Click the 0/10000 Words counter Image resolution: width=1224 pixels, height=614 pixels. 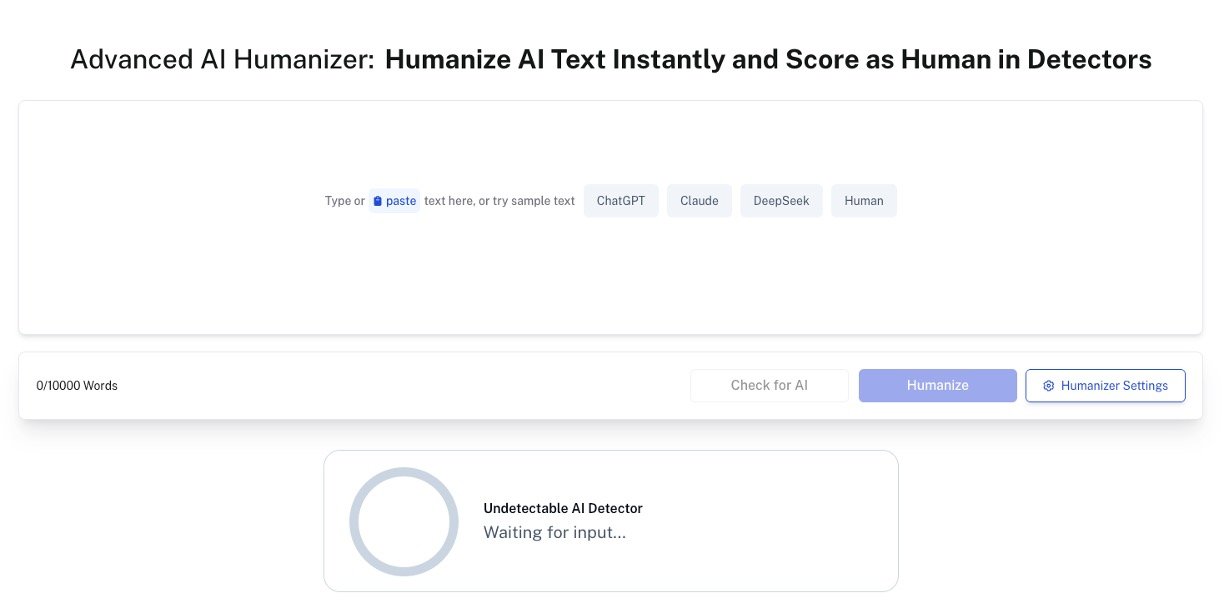pos(76,385)
